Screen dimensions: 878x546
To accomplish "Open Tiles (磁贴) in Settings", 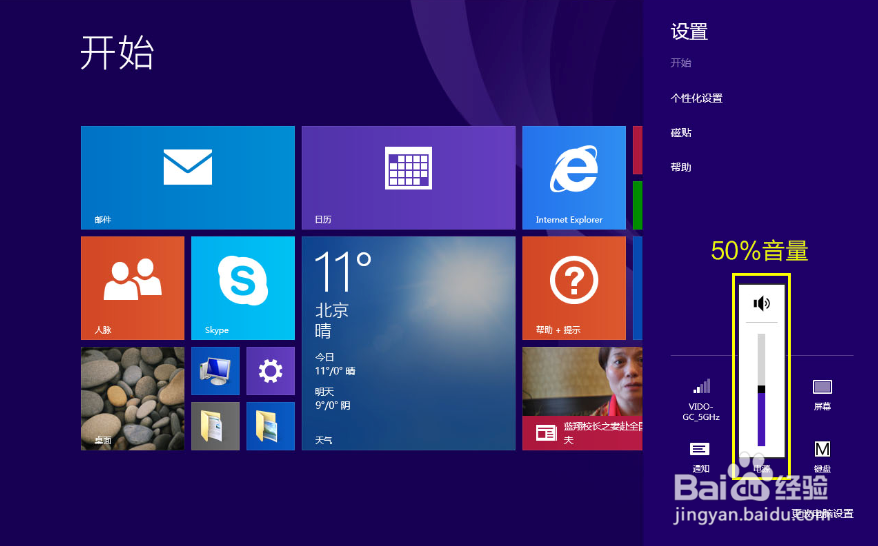I will [x=681, y=133].
